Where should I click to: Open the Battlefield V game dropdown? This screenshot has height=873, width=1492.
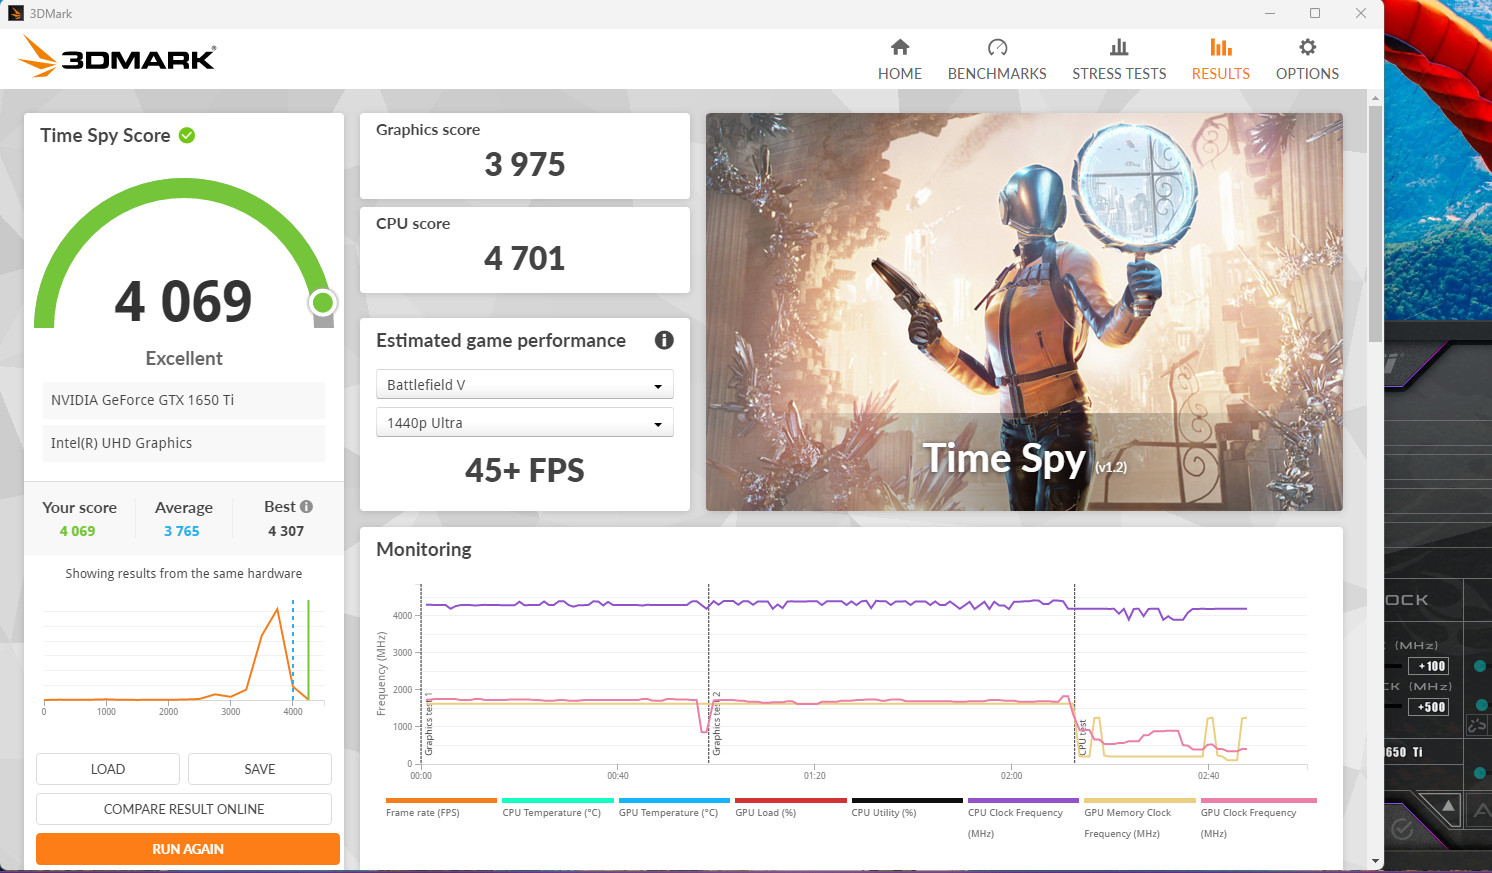pyautogui.click(x=525, y=385)
